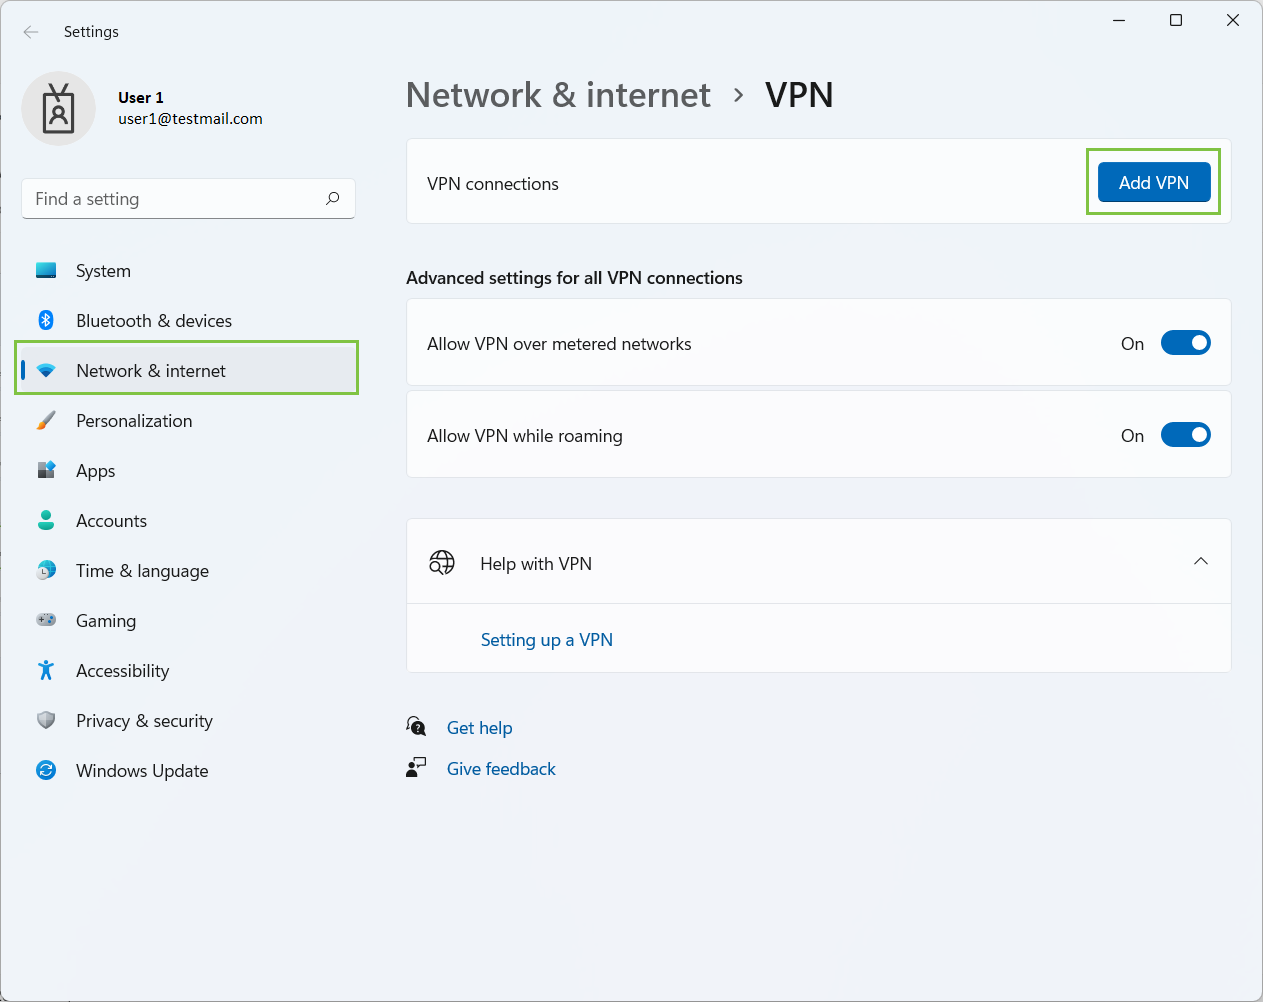This screenshot has width=1263, height=1002.
Task: Open the Setting up a VPN link
Action: (547, 639)
